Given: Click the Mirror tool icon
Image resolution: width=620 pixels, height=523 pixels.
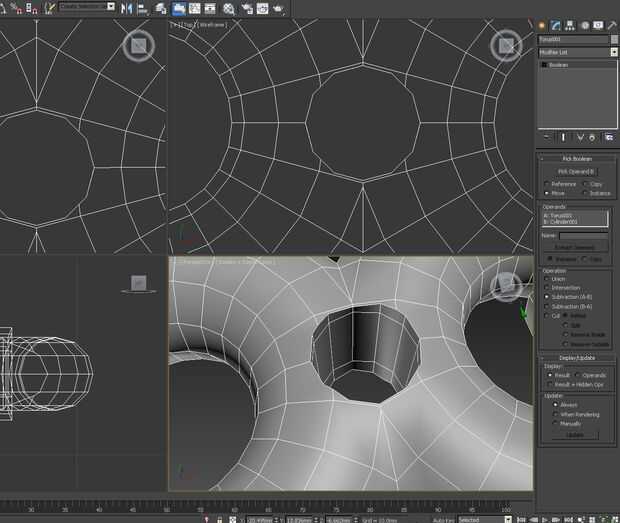Looking at the screenshot, I should click(127, 8).
